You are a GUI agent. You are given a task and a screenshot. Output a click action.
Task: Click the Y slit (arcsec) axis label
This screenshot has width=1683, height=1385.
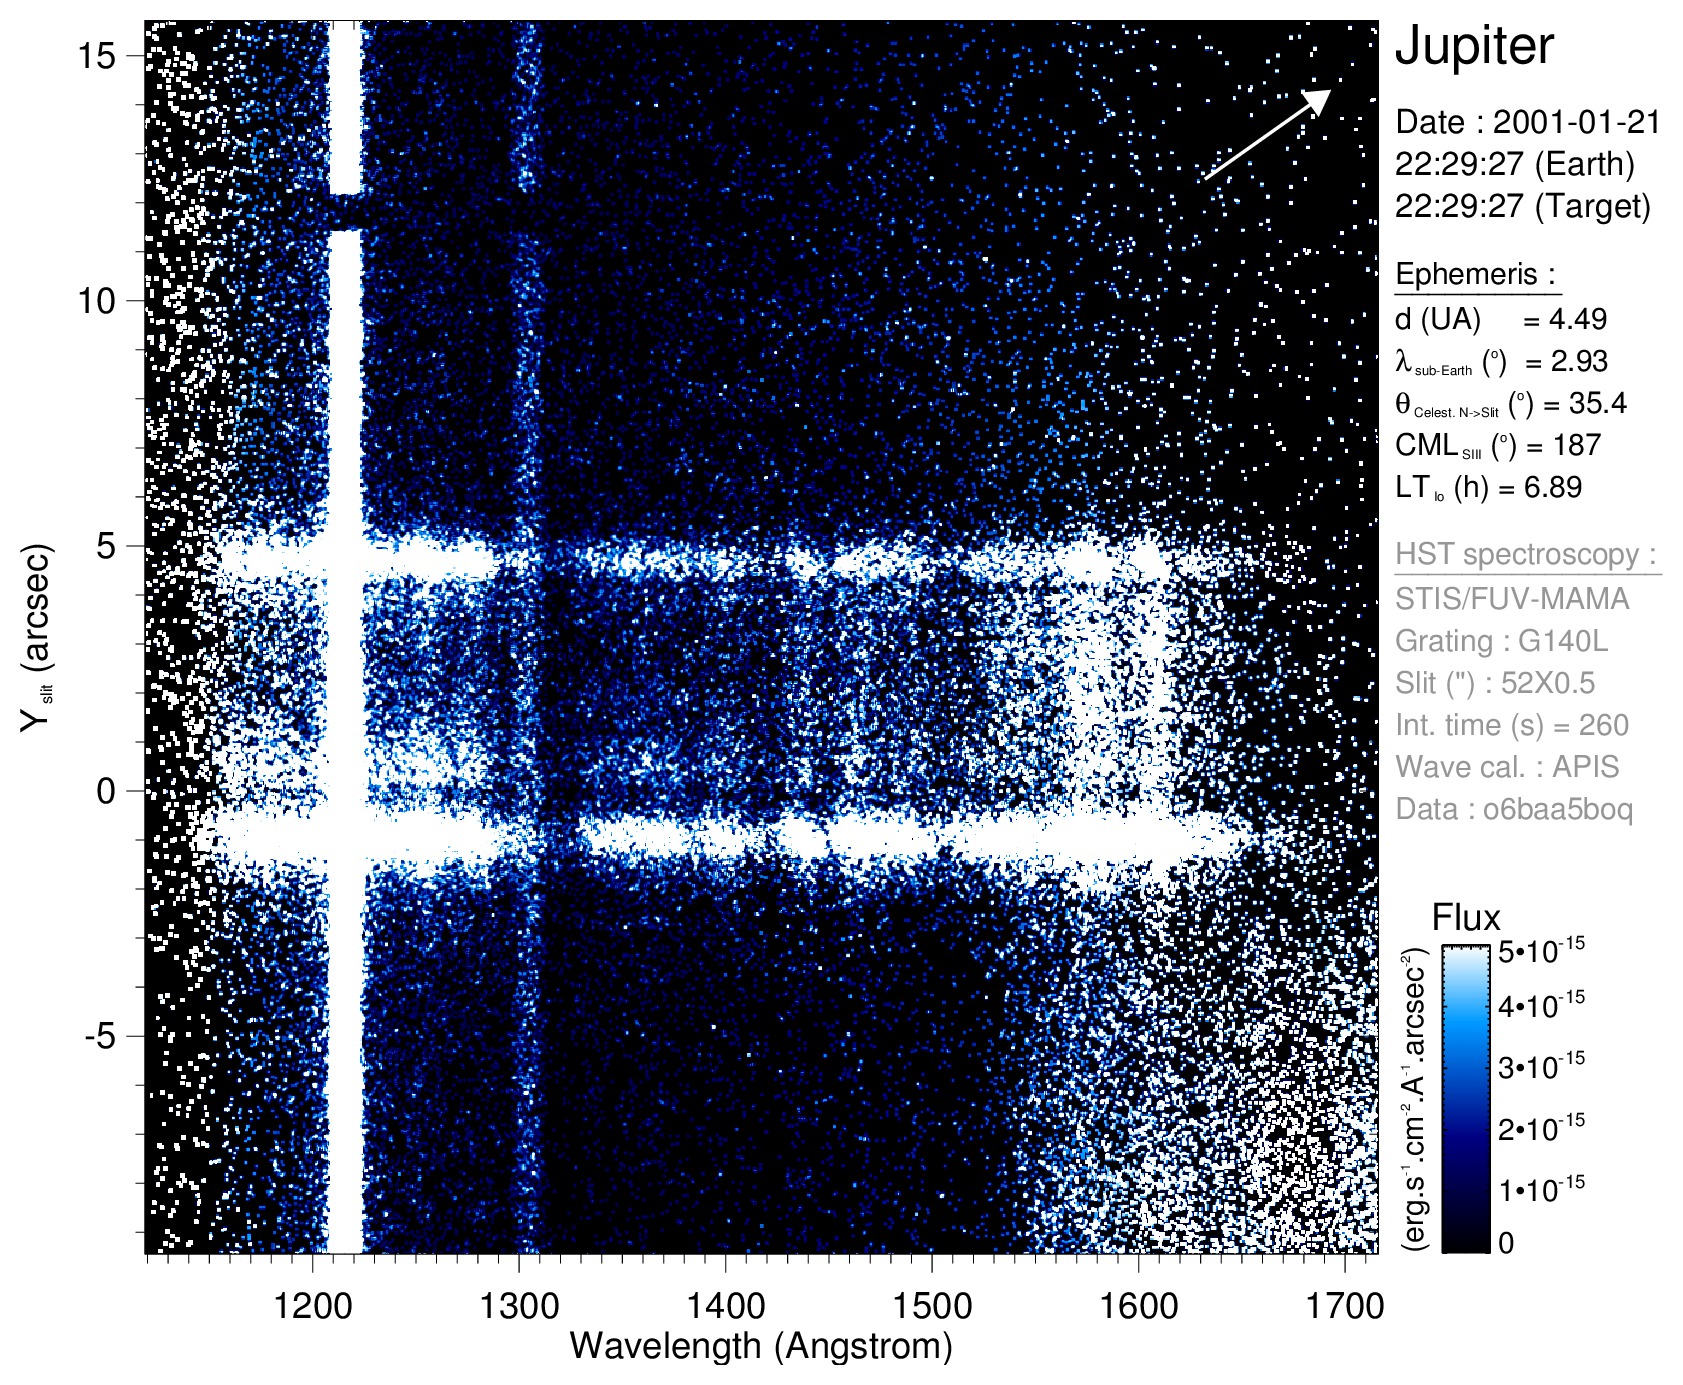(35, 638)
